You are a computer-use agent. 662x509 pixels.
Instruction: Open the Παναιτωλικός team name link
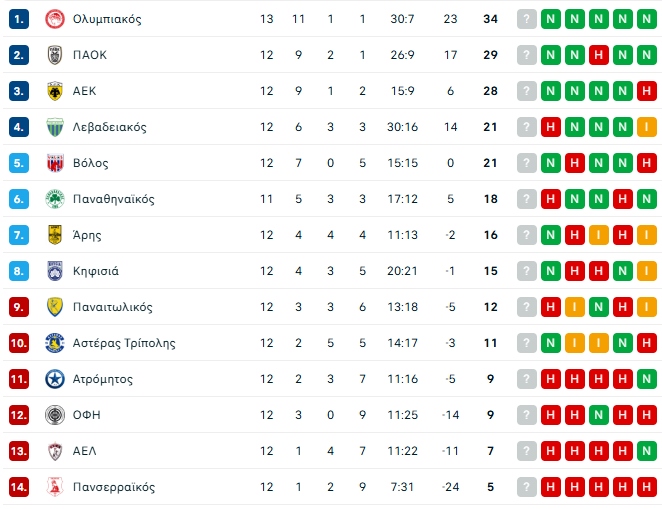[x=113, y=307]
